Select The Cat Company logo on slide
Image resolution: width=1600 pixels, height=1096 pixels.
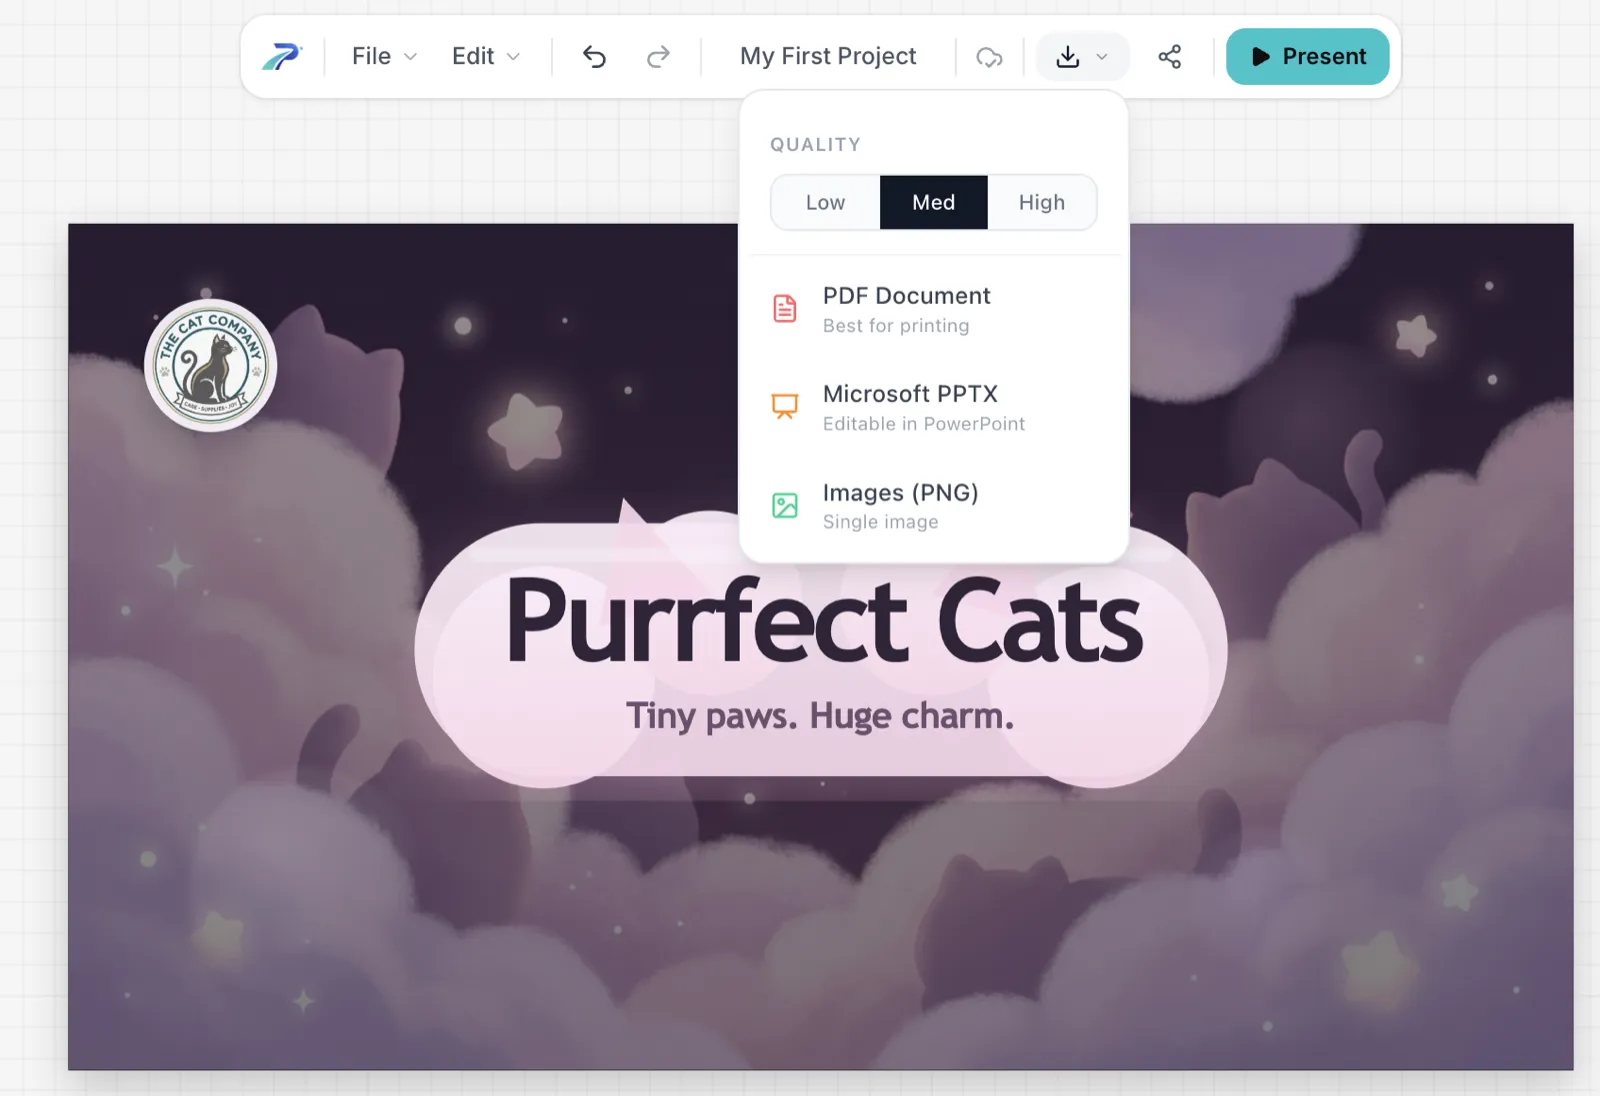[210, 365]
